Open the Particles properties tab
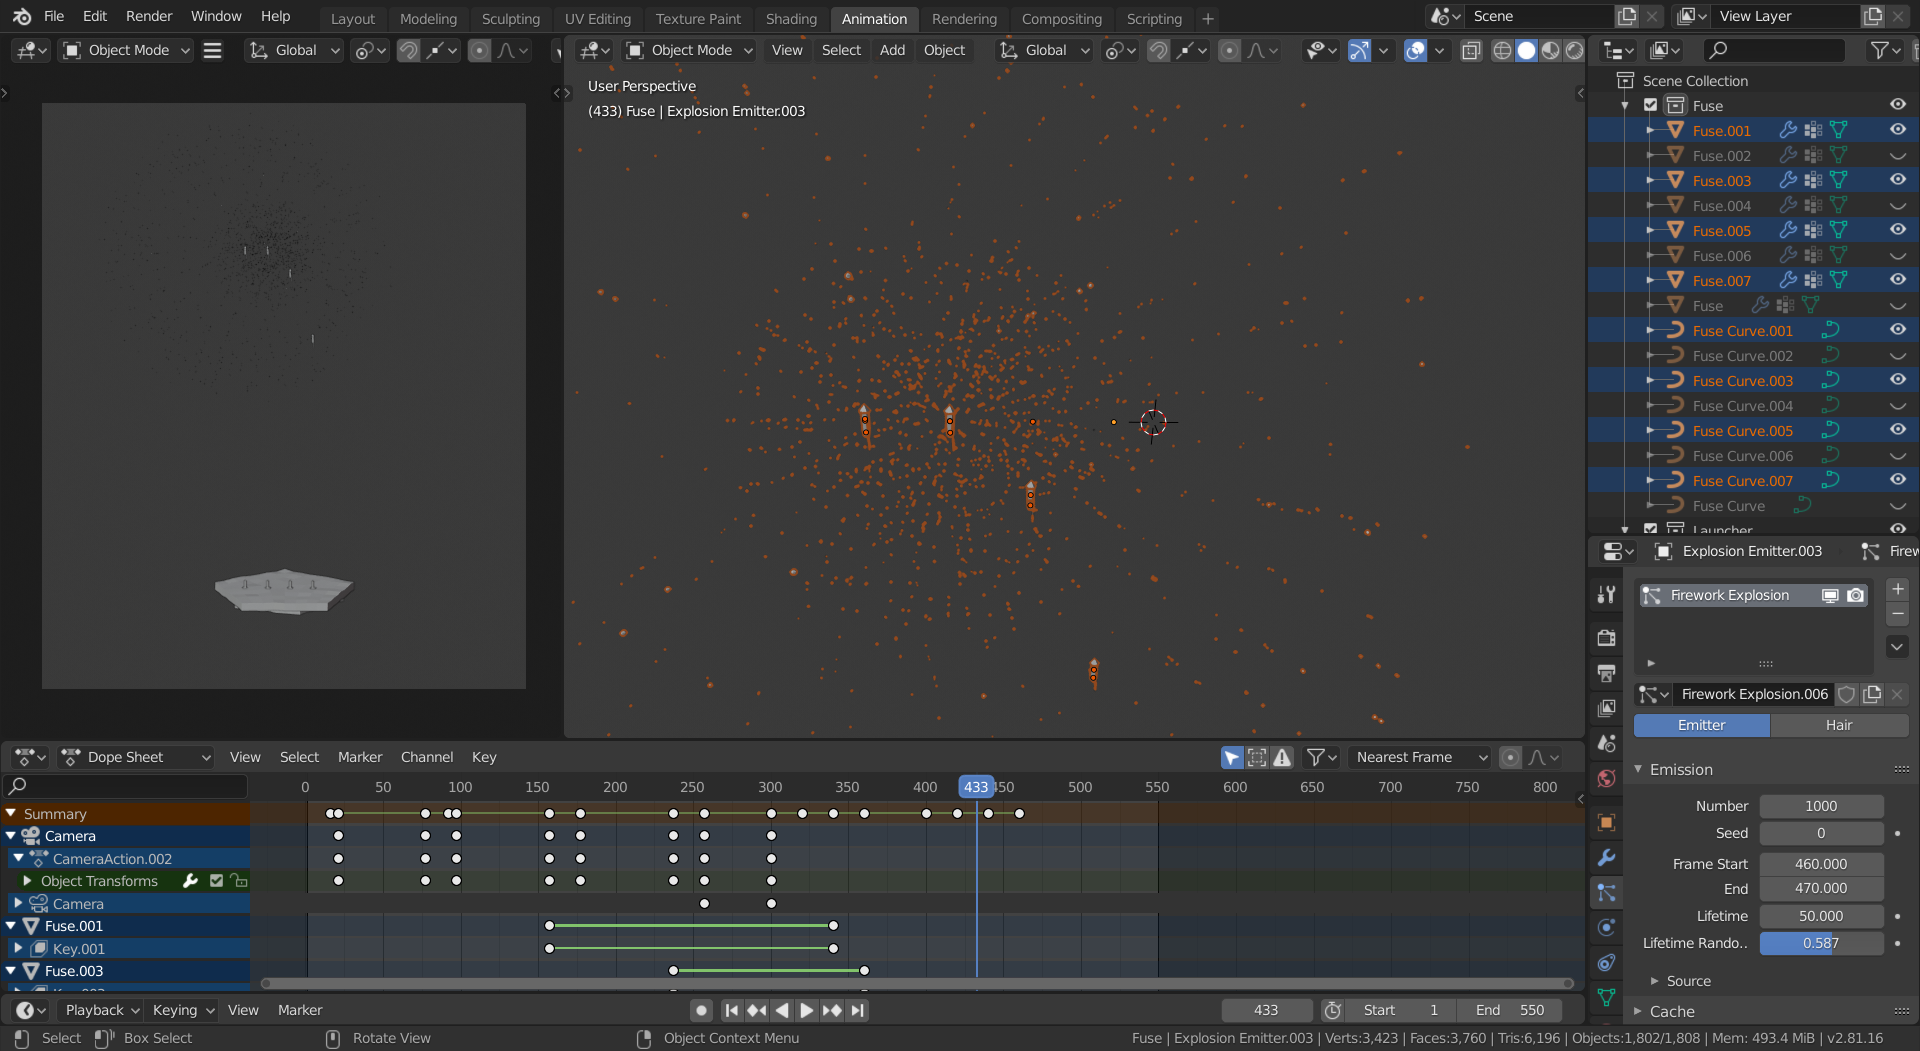This screenshot has height=1051, width=1920. point(1607,893)
